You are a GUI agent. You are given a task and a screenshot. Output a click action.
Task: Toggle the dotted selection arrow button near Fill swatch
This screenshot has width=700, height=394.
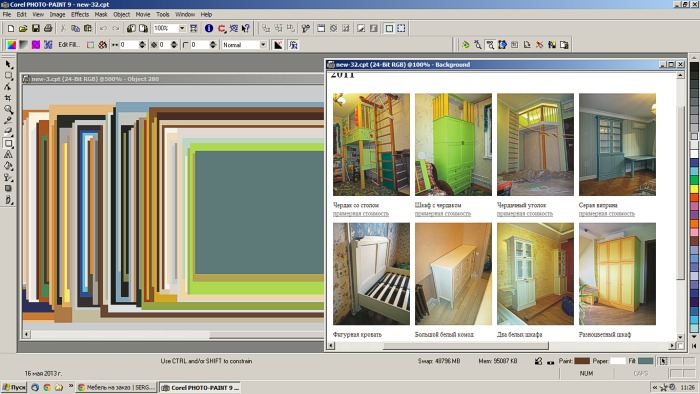click(663, 361)
